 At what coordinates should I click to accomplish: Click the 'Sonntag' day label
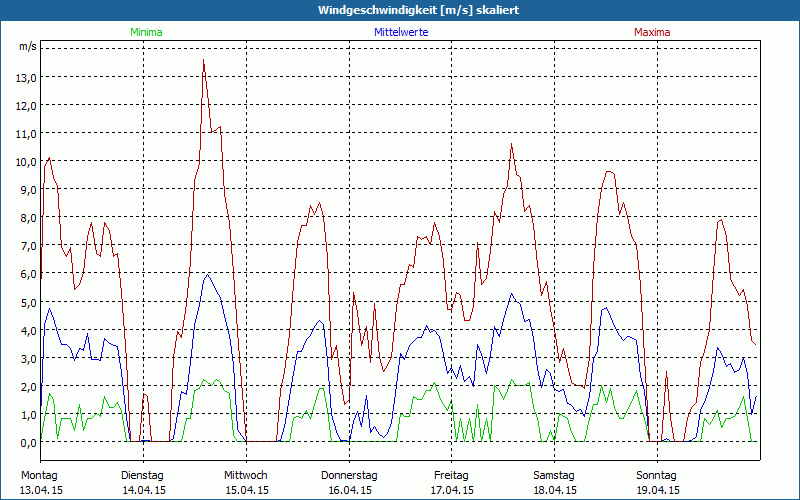[656, 476]
